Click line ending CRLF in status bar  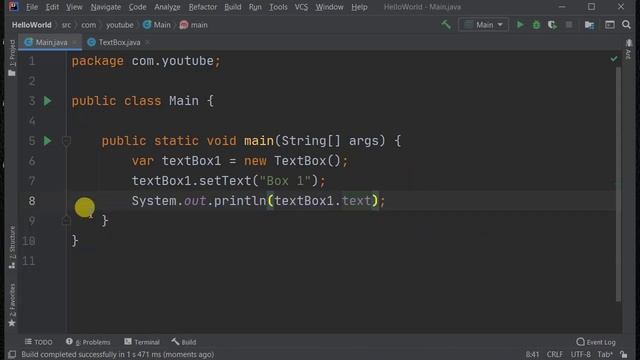(554, 354)
